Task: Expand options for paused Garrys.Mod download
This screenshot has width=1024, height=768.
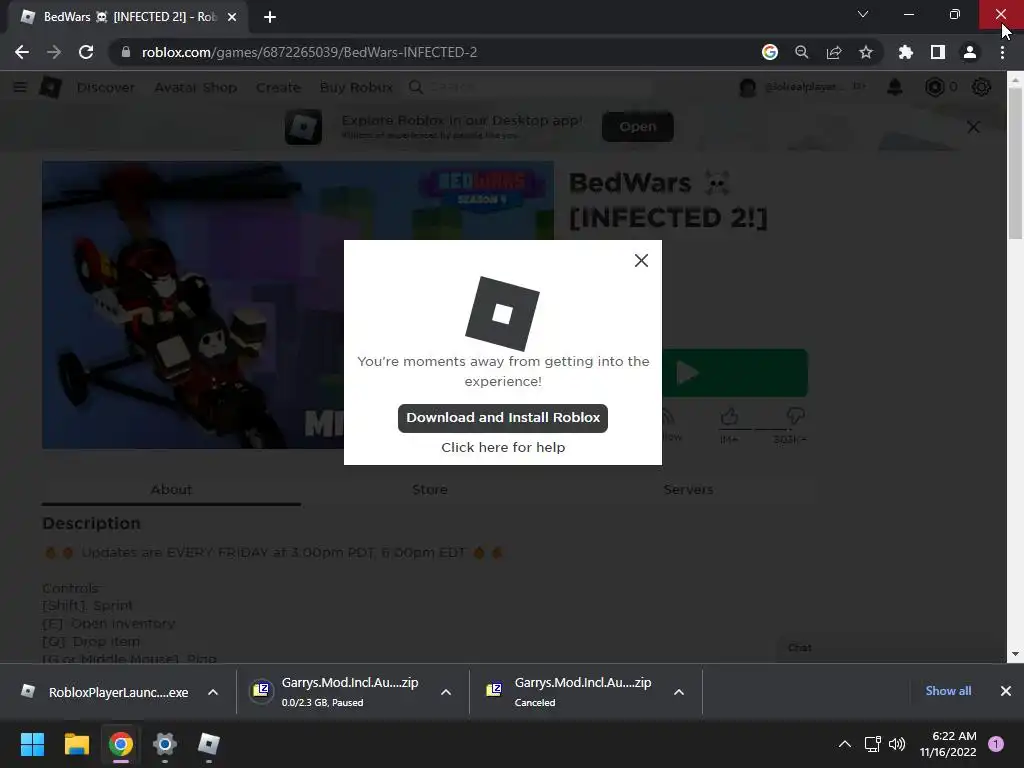Action: 446,692
